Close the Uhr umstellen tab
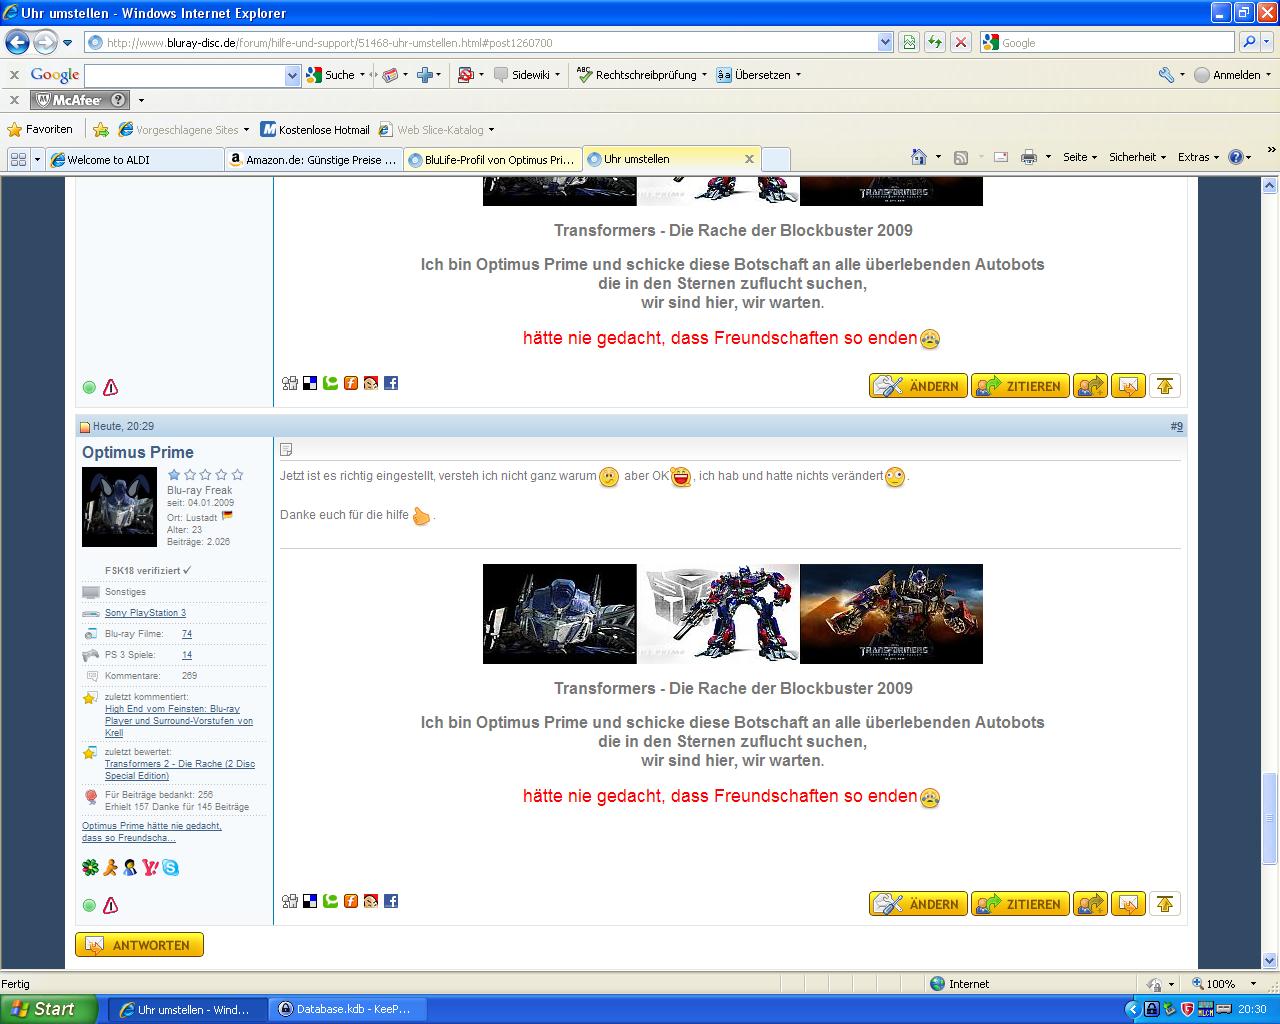Viewport: 1280px width, 1024px height. pos(749,158)
